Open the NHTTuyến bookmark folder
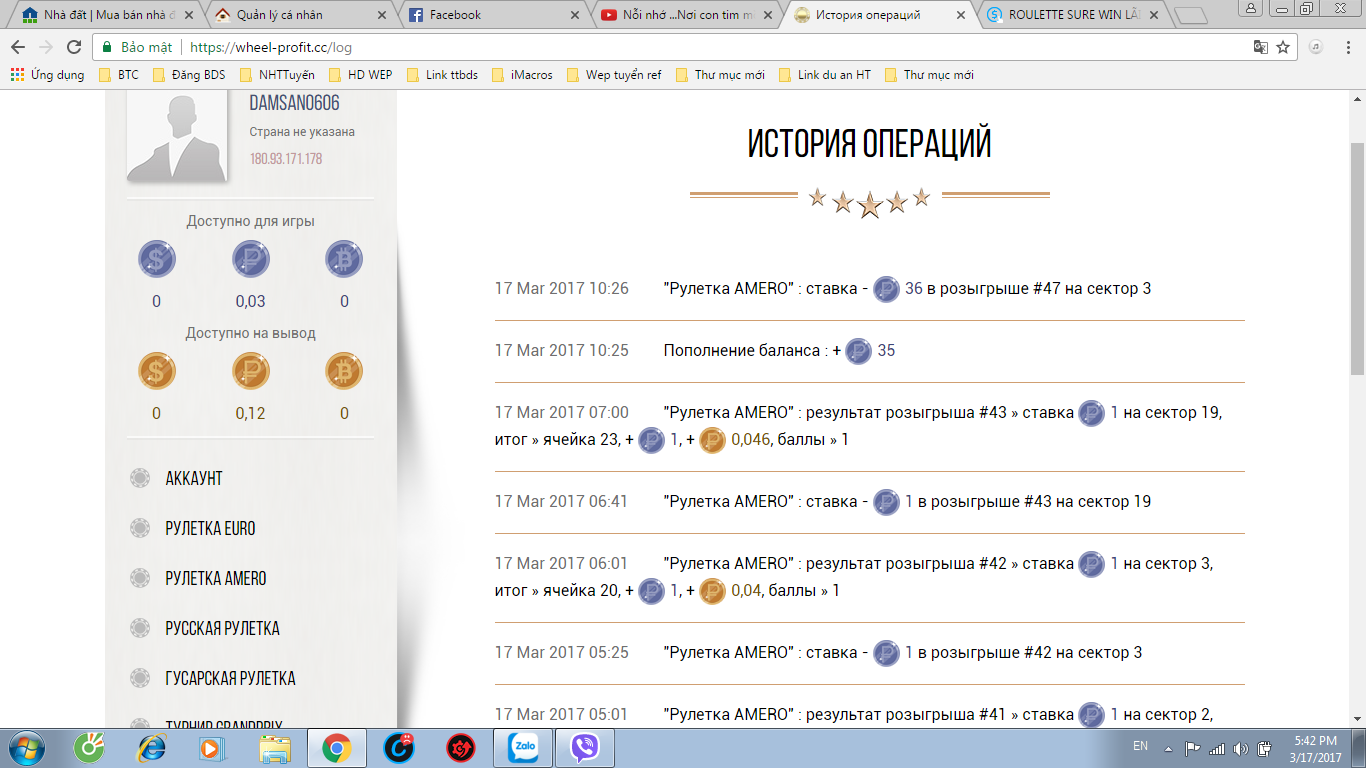 [x=277, y=75]
